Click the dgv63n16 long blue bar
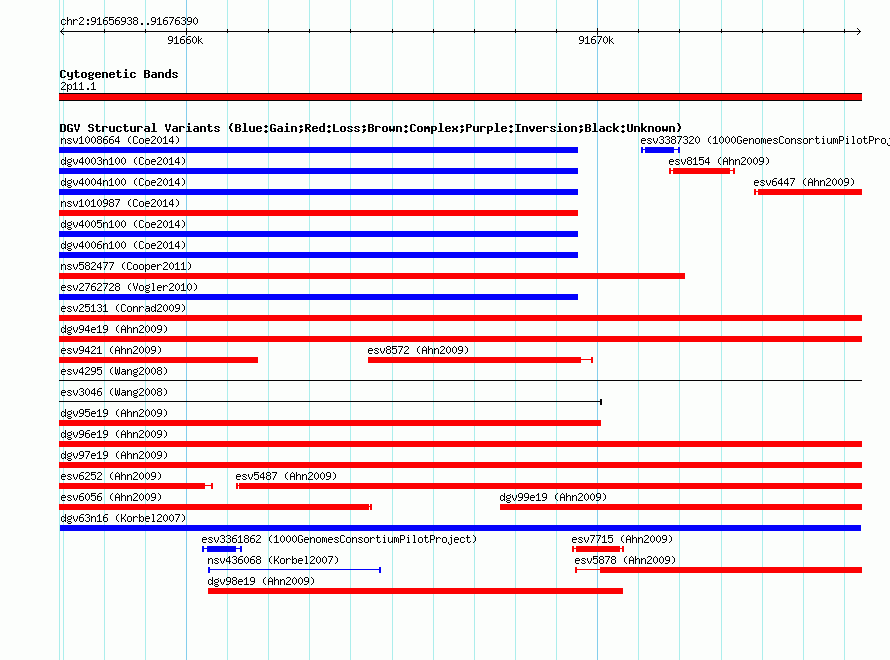This screenshot has width=890, height=660. click(460, 528)
